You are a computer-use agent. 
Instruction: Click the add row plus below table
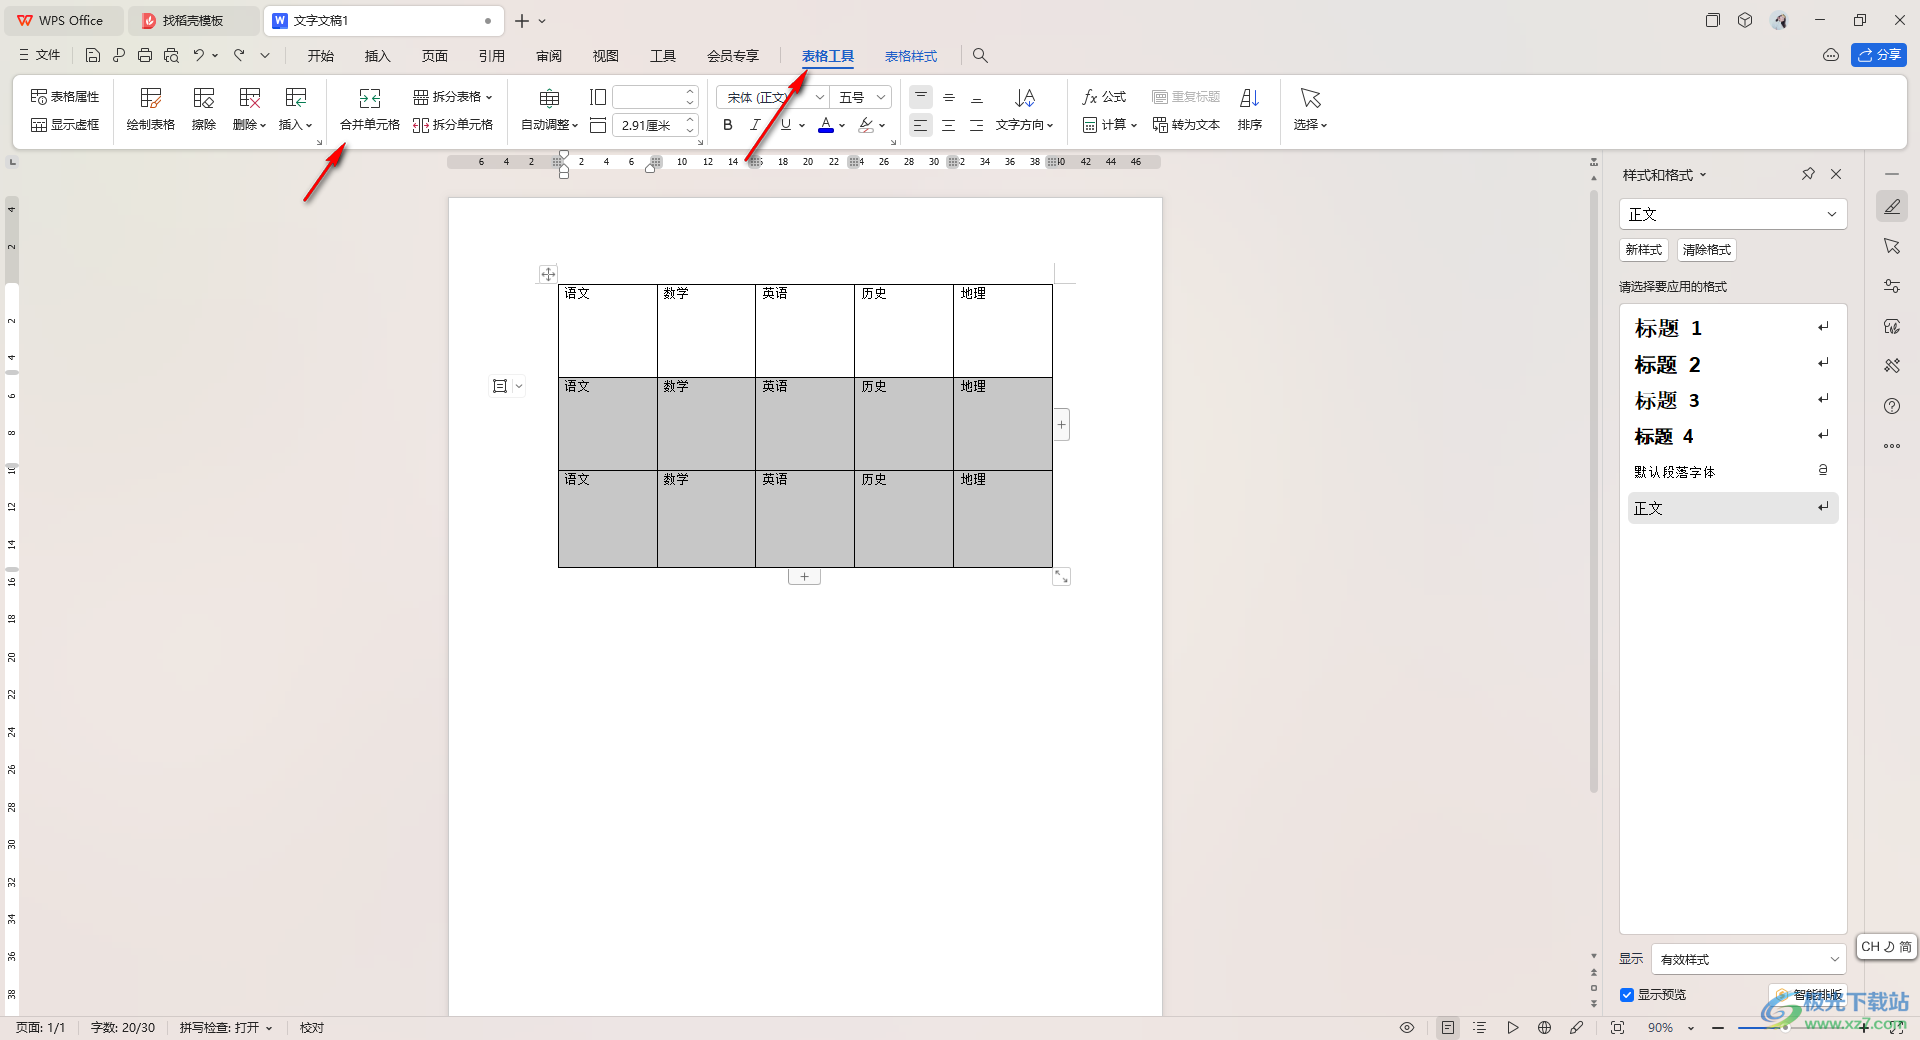pyautogui.click(x=804, y=577)
